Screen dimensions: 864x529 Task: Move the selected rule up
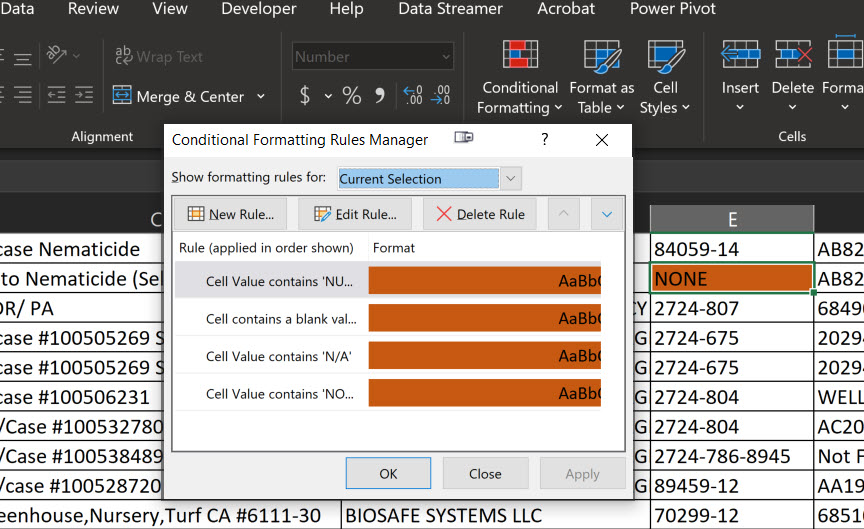pos(564,214)
